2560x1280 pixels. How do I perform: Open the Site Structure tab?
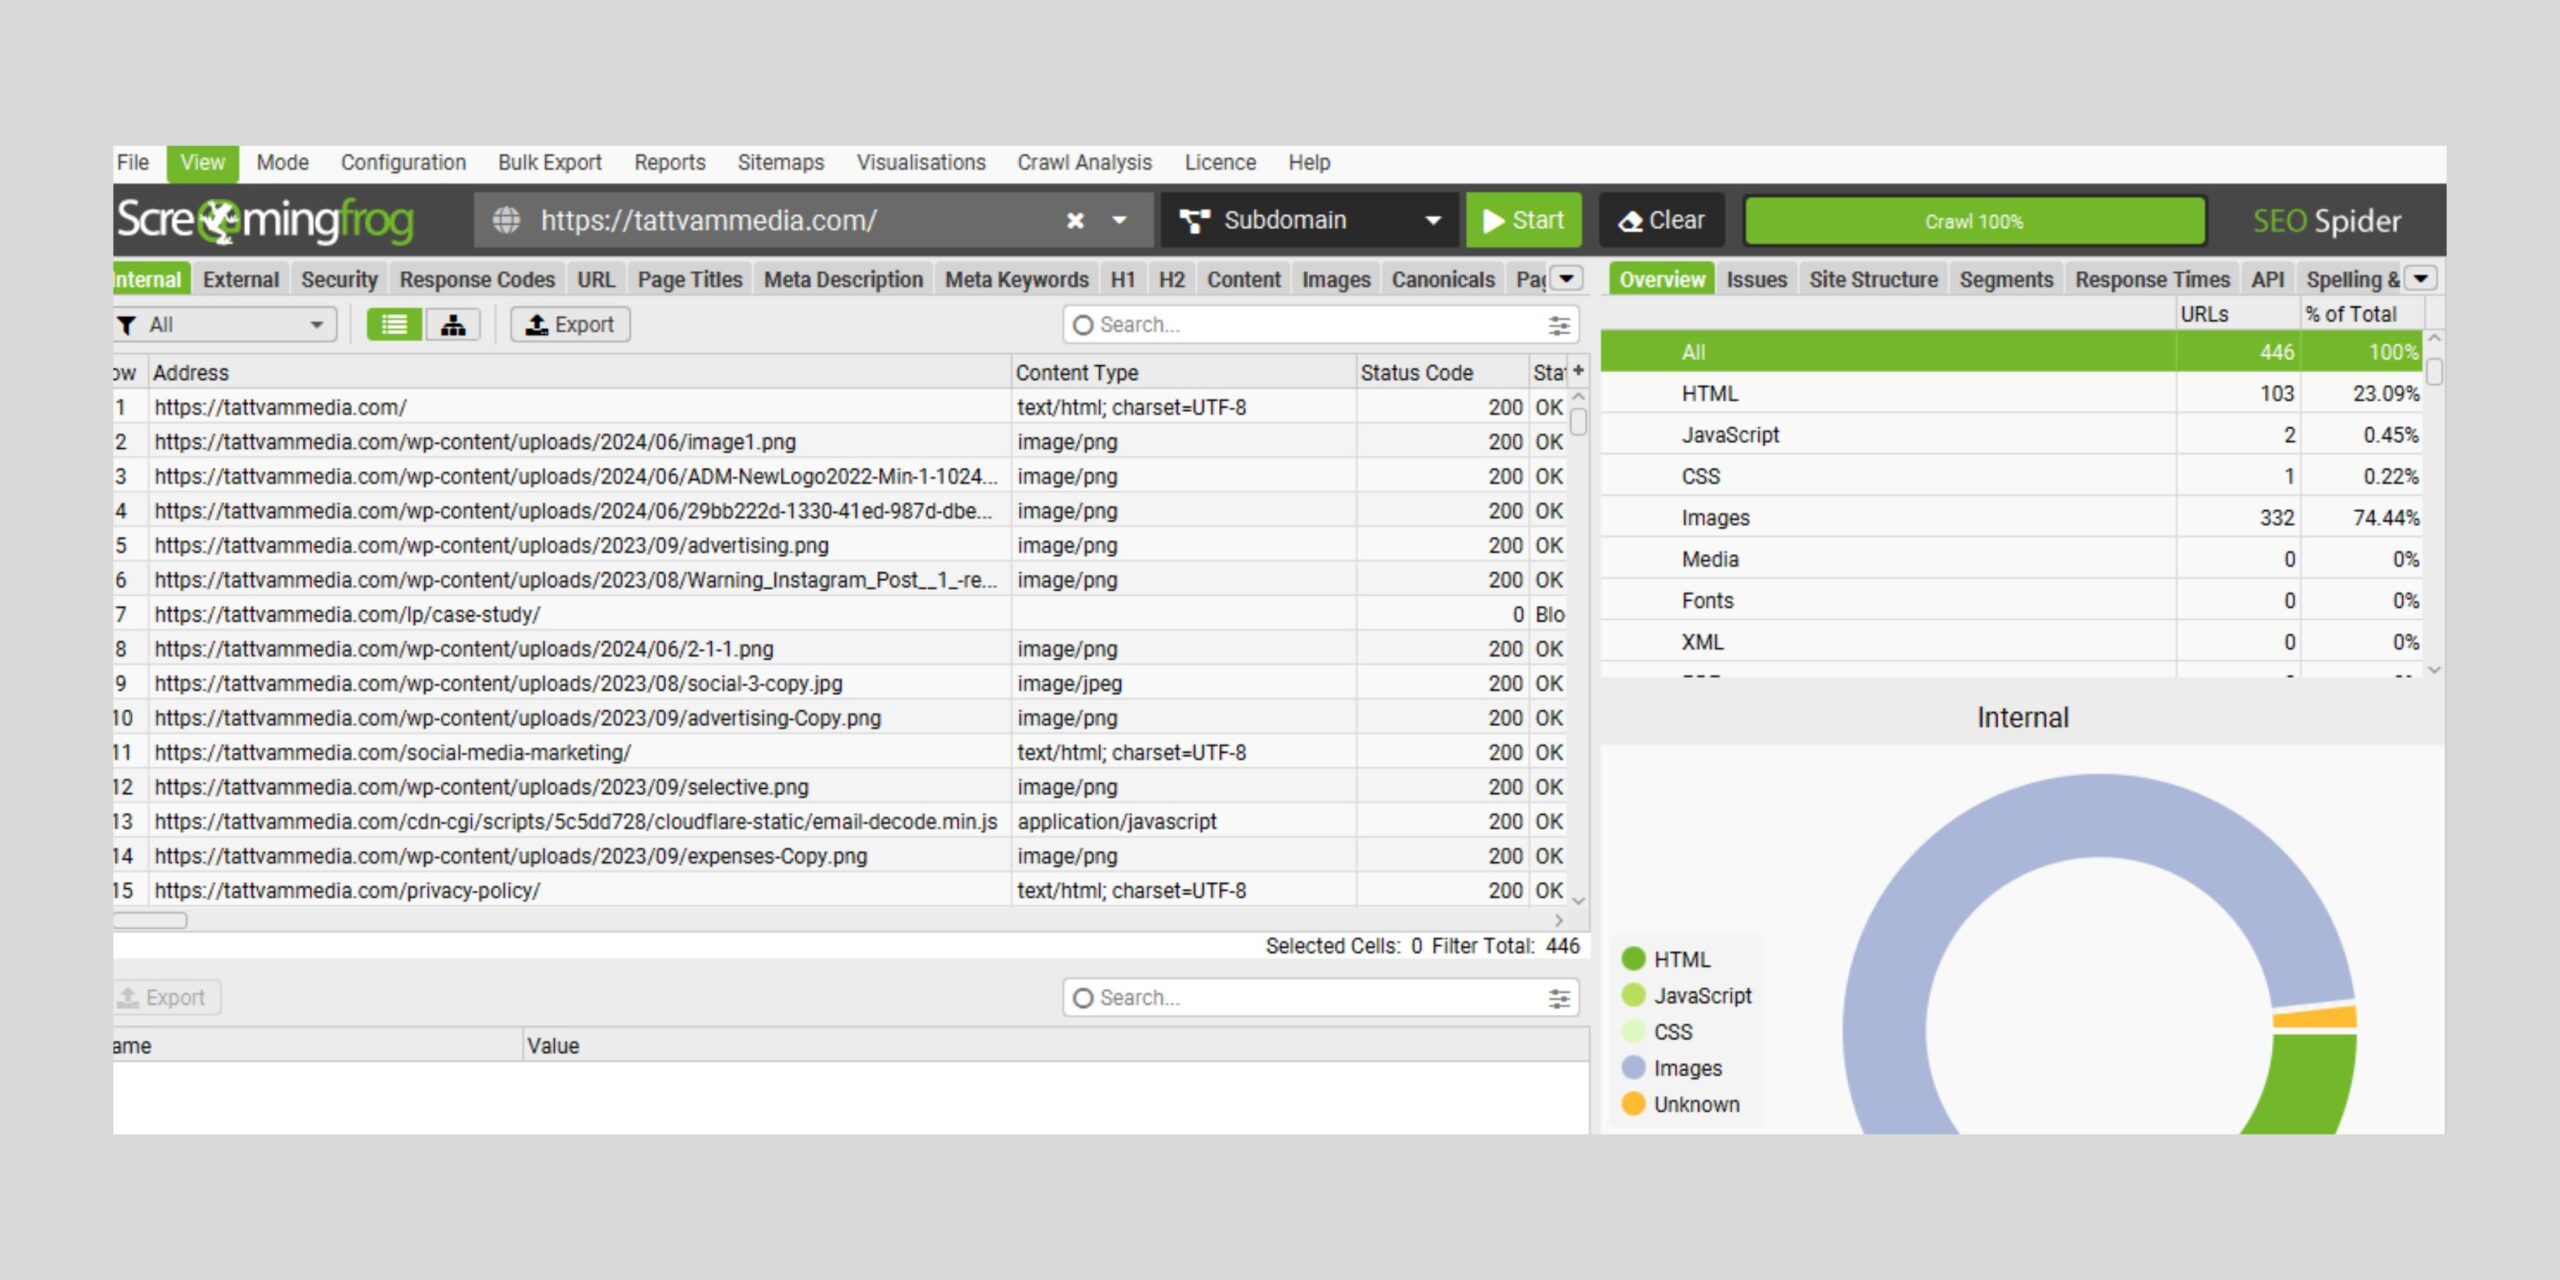pyautogui.click(x=1873, y=280)
